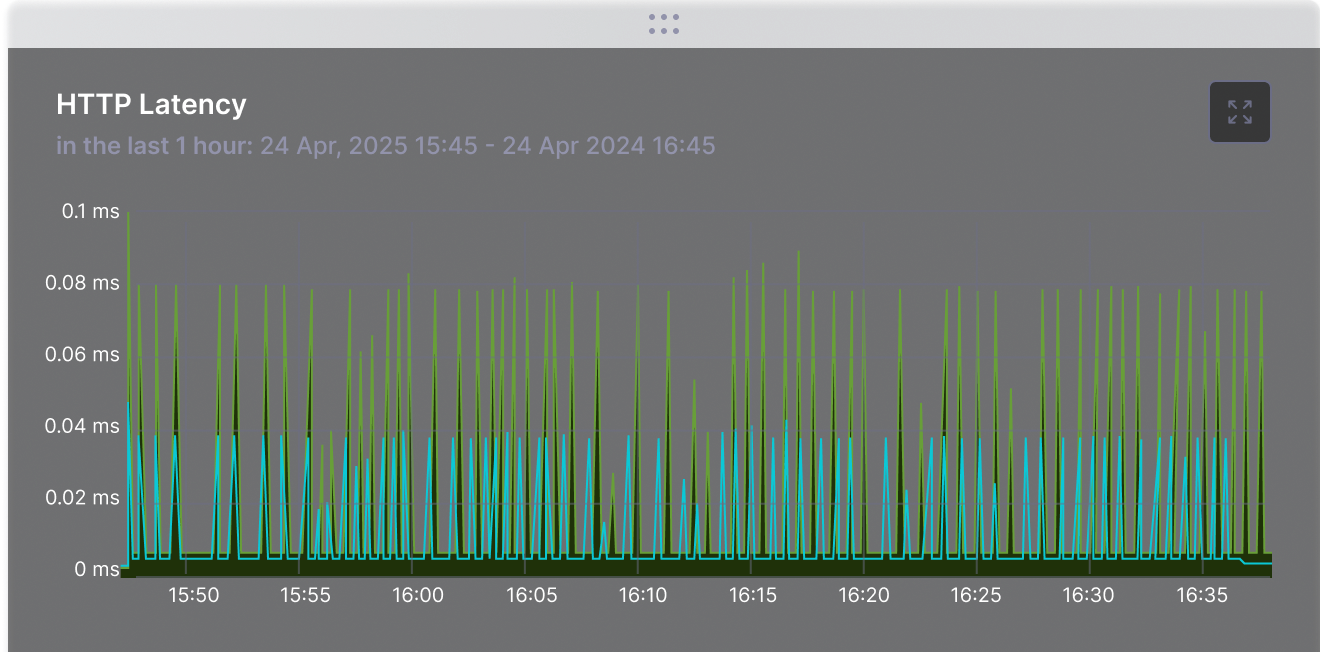Image resolution: width=1320 pixels, height=652 pixels.
Task: Click the 16:35 time axis label
Action: click(1201, 595)
